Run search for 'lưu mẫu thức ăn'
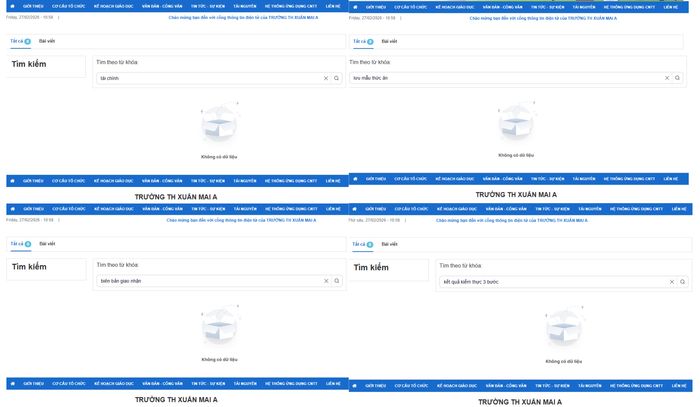Image resolution: width=700 pixels, height=407 pixels. pos(679,78)
